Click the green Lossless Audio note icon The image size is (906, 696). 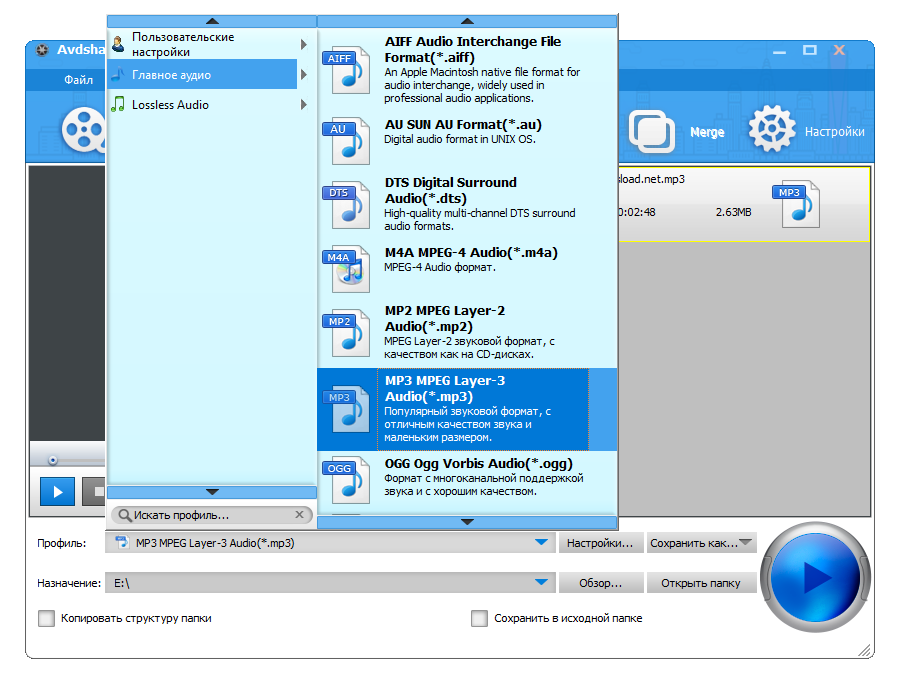click(118, 105)
